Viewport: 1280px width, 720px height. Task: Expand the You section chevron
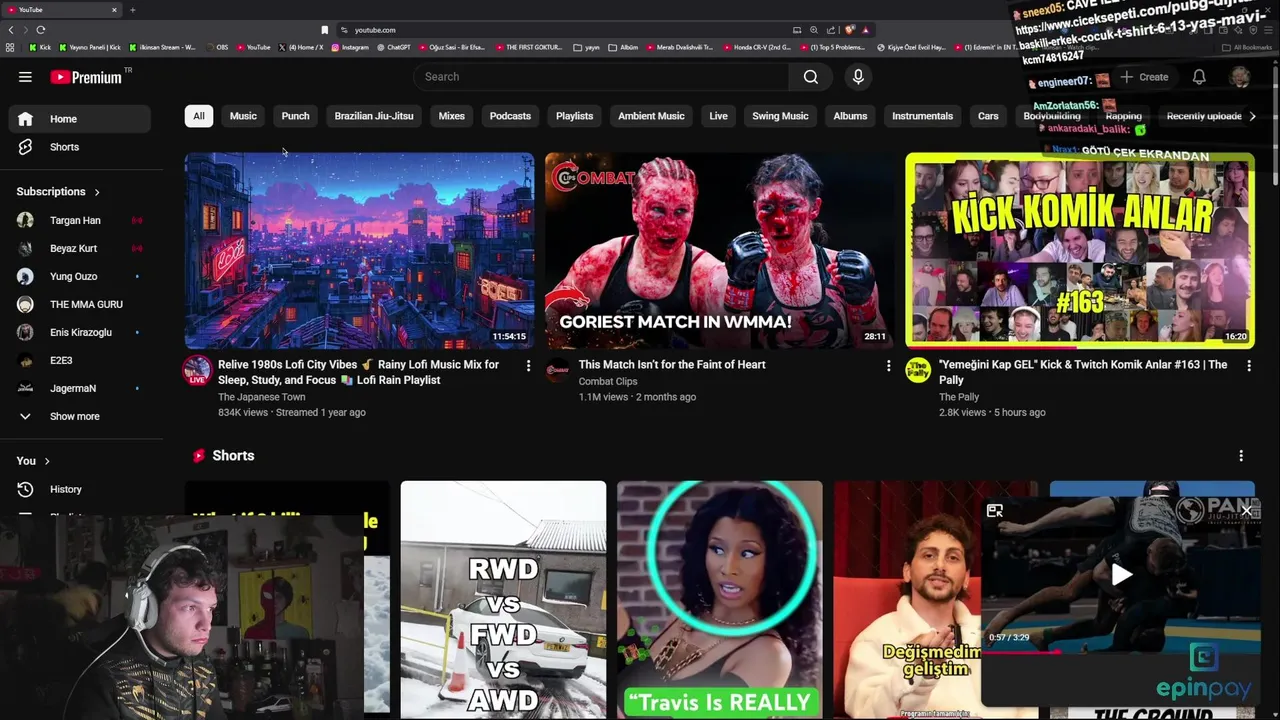pyautogui.click(x=47, y=461)
